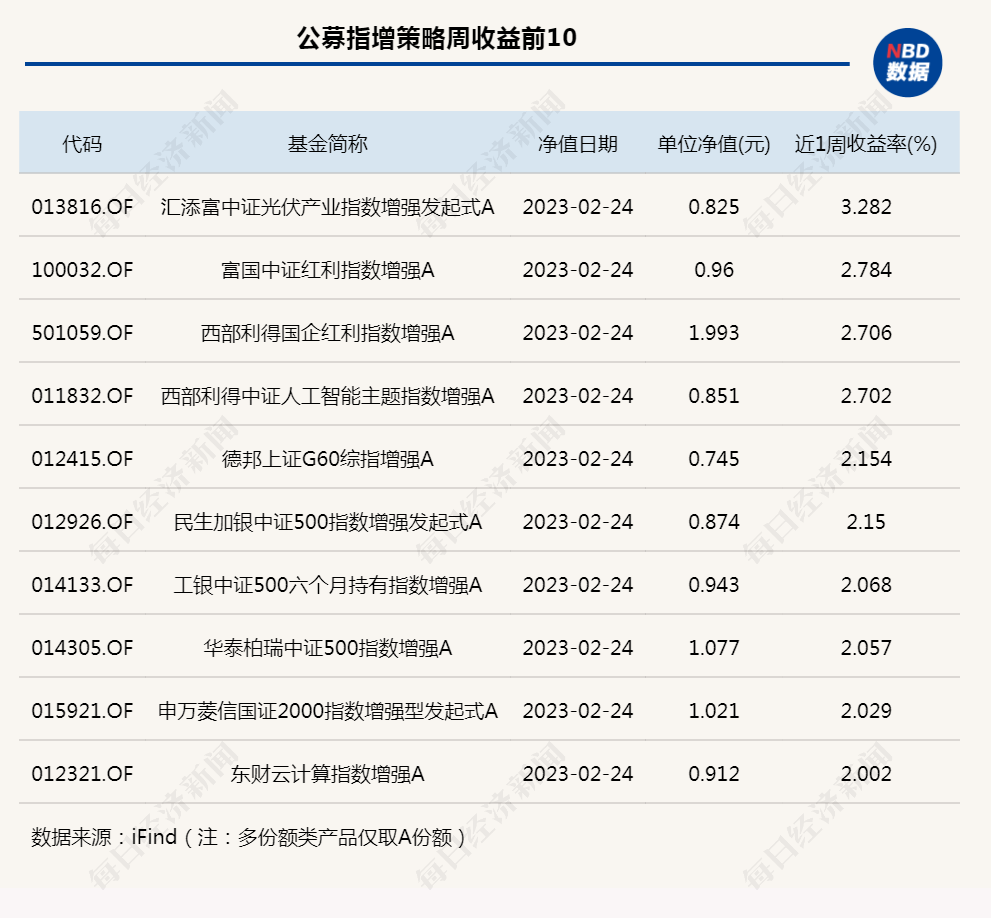Click net value 0.745
Viewport: 991px width, 918px height.
[714, 458]
